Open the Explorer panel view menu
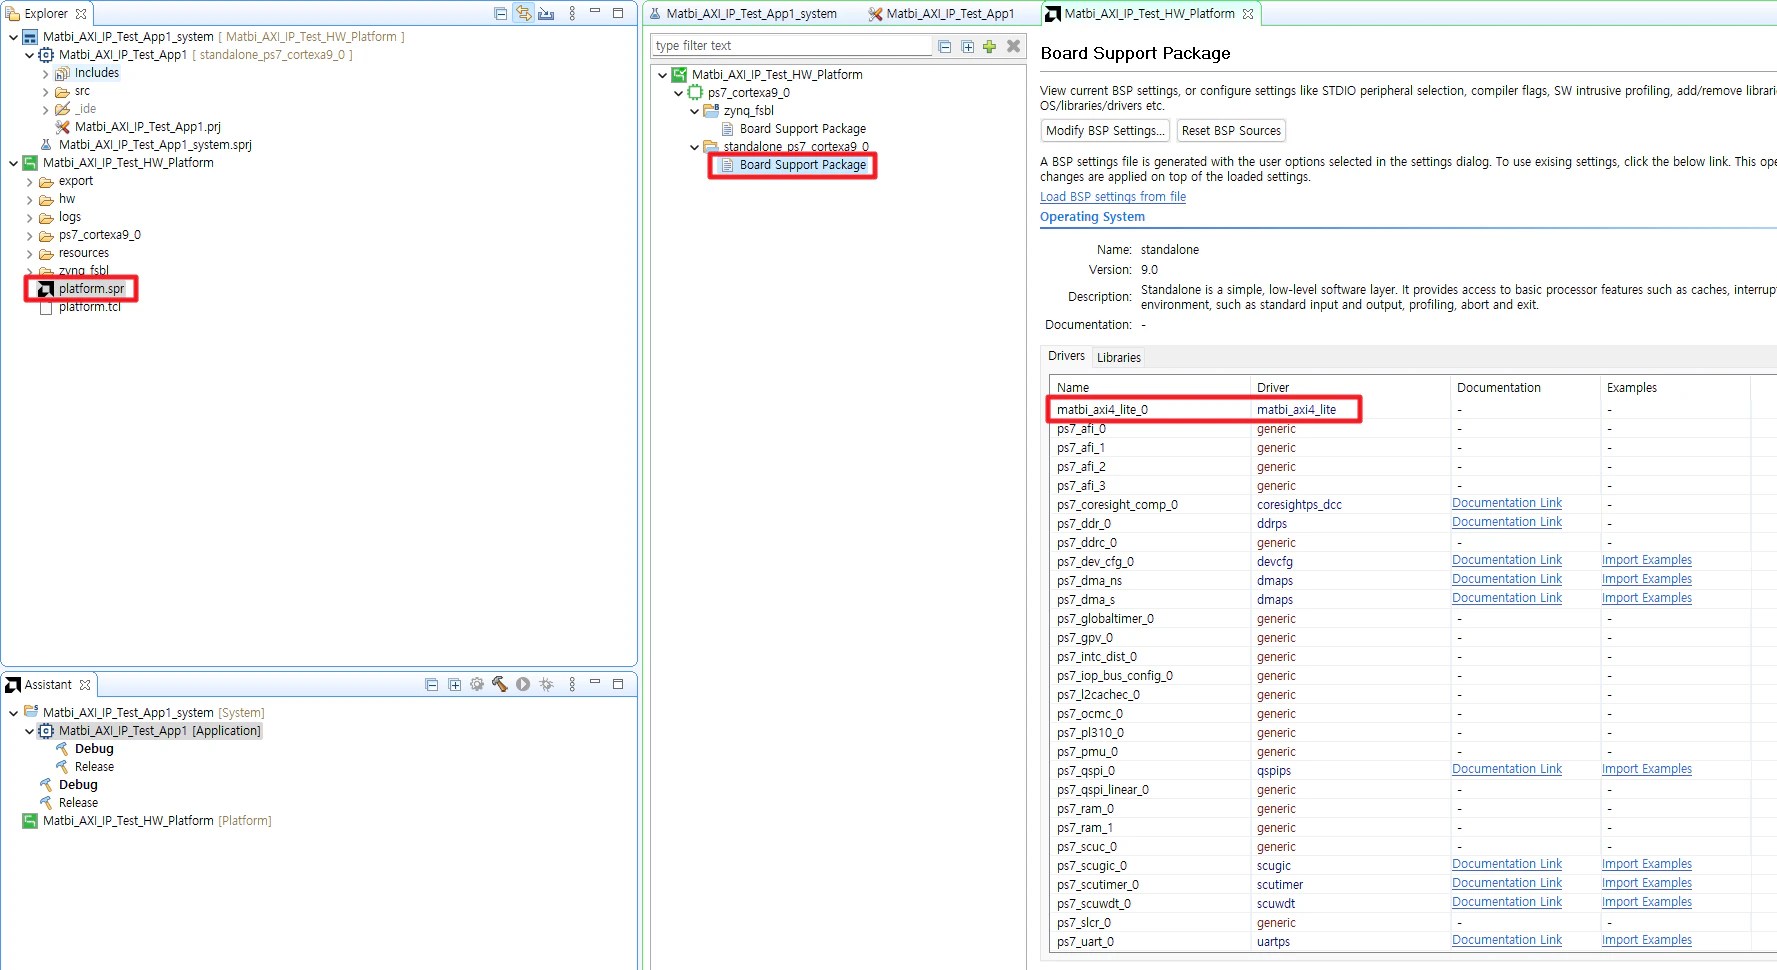 [572, 14]
